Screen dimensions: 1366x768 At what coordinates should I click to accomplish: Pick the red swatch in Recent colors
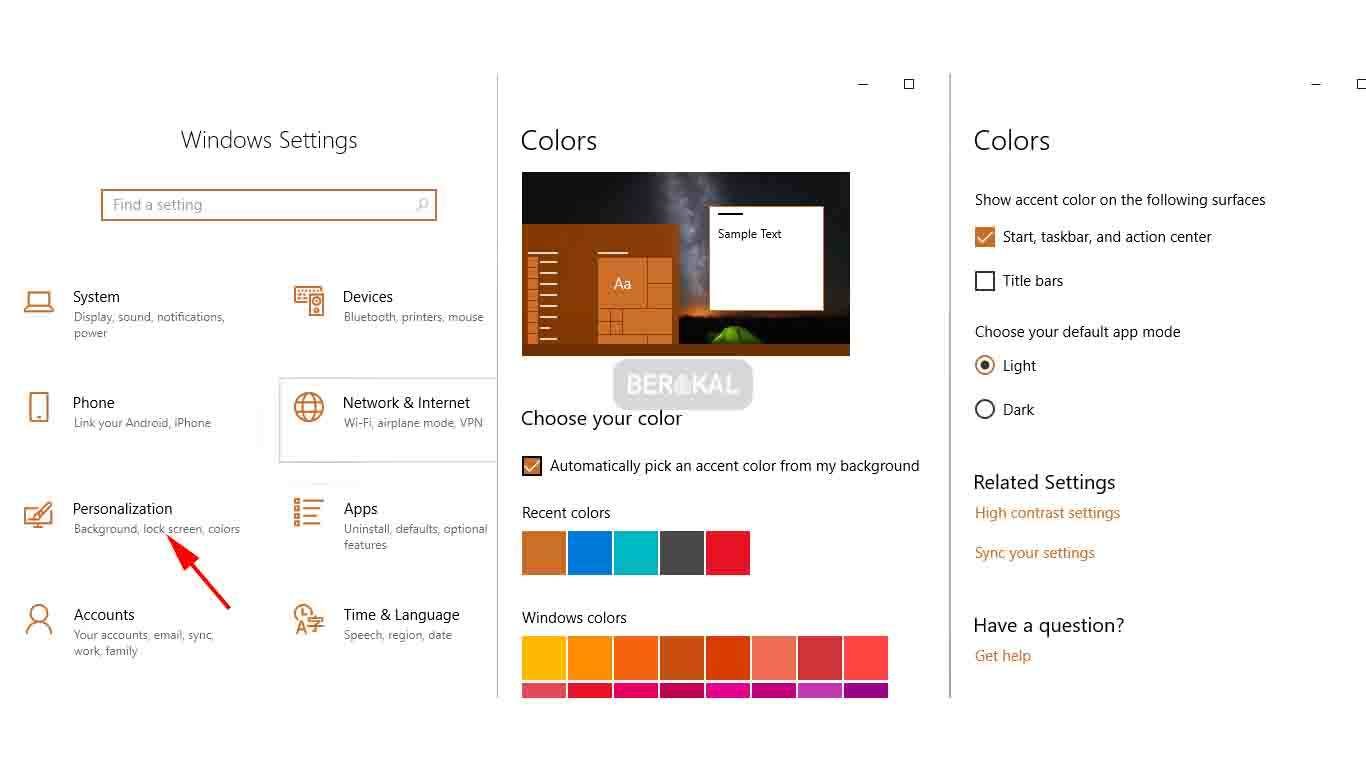(728, 553)
